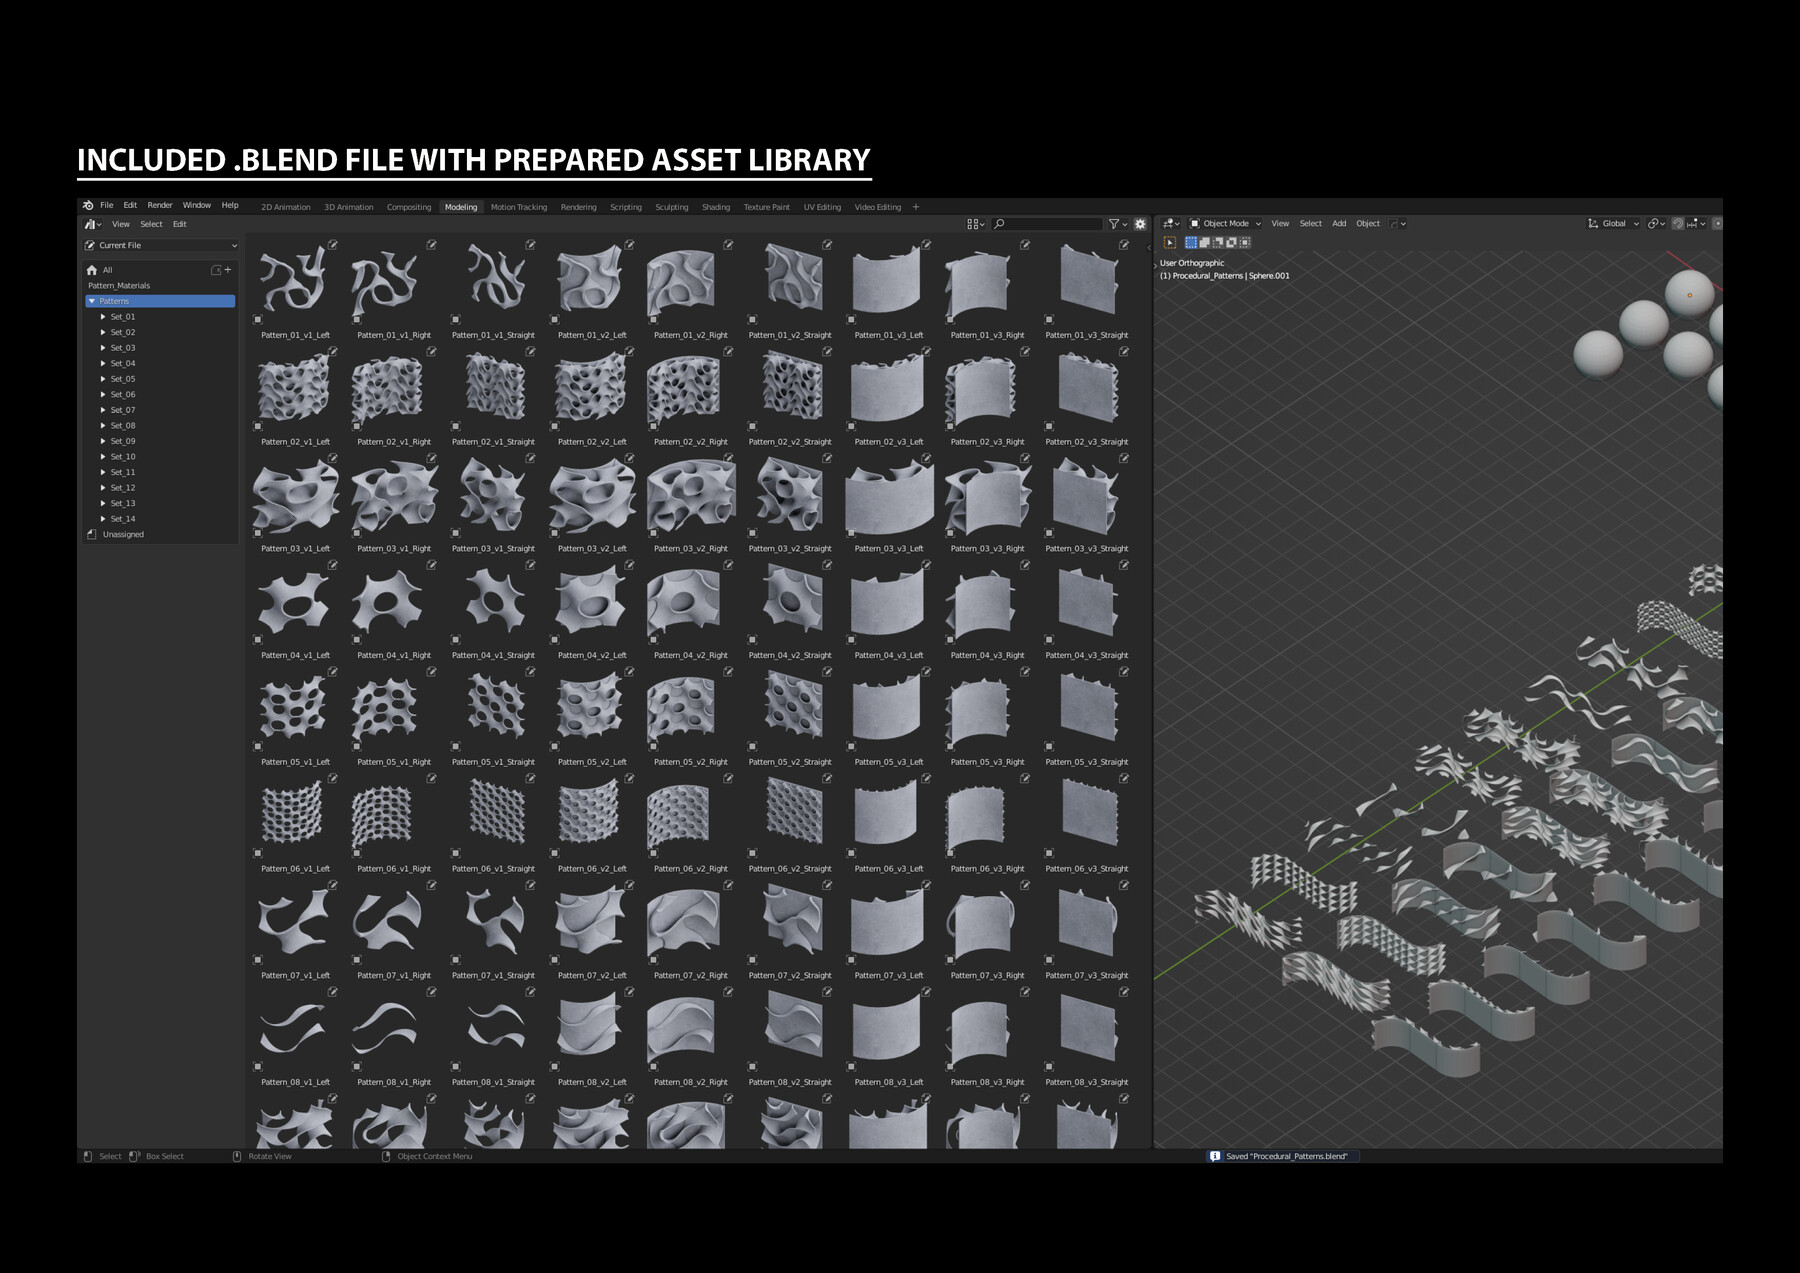Image resolution: width=1800 pixels, height=1273 pixels.
Task: Enable proportional editing icon in viewport header
Action: (1718, 223)
